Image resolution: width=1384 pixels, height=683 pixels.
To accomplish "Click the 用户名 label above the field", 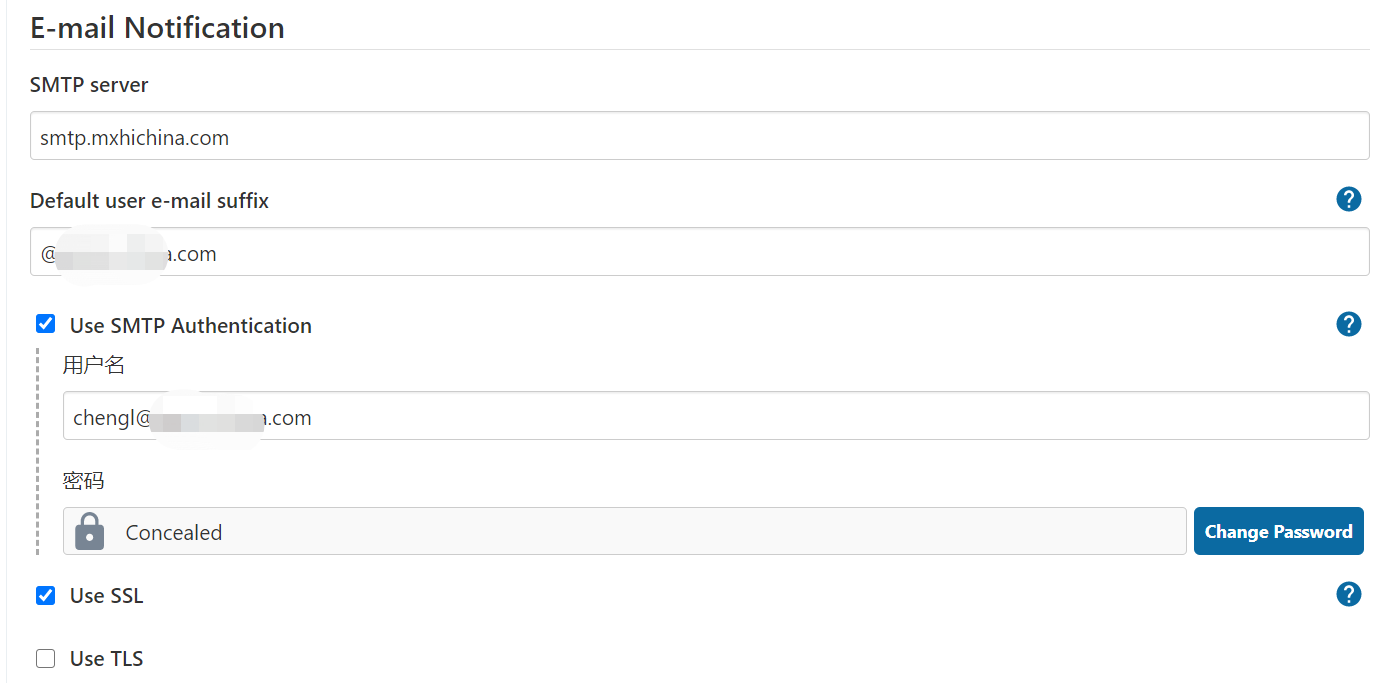I will (93, 363).
